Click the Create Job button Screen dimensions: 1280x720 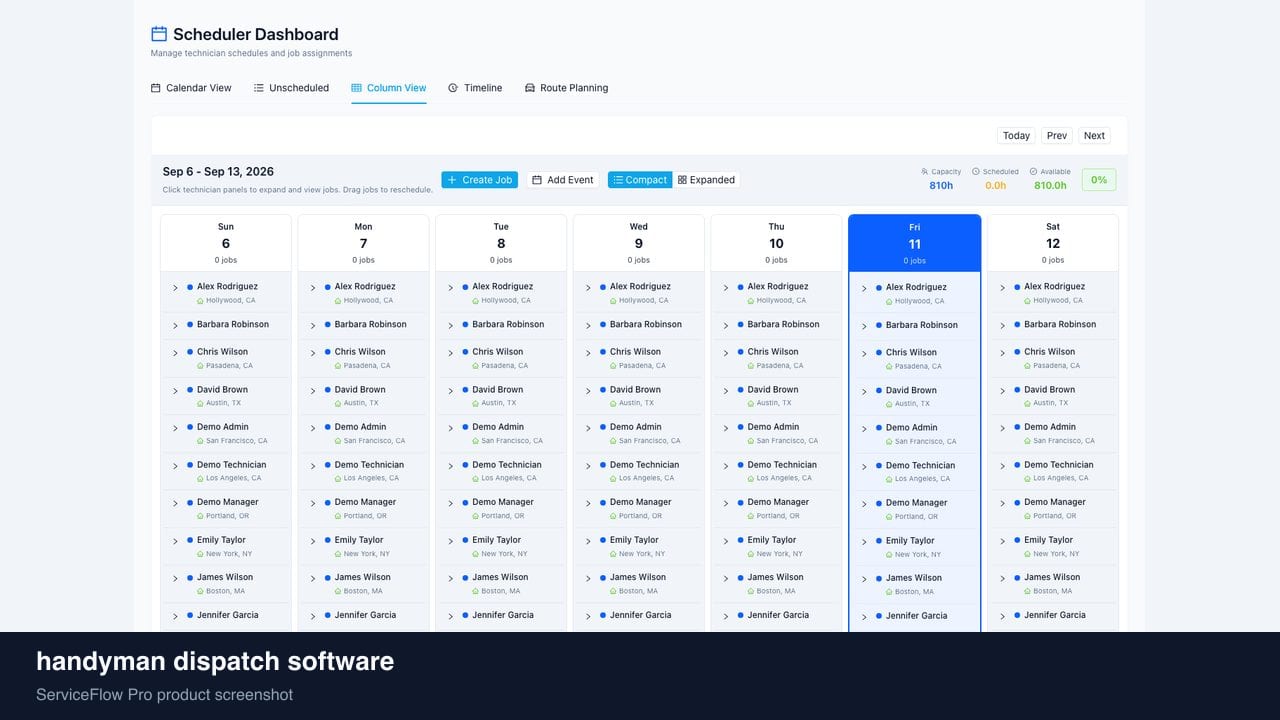click(x=480, y=180)
